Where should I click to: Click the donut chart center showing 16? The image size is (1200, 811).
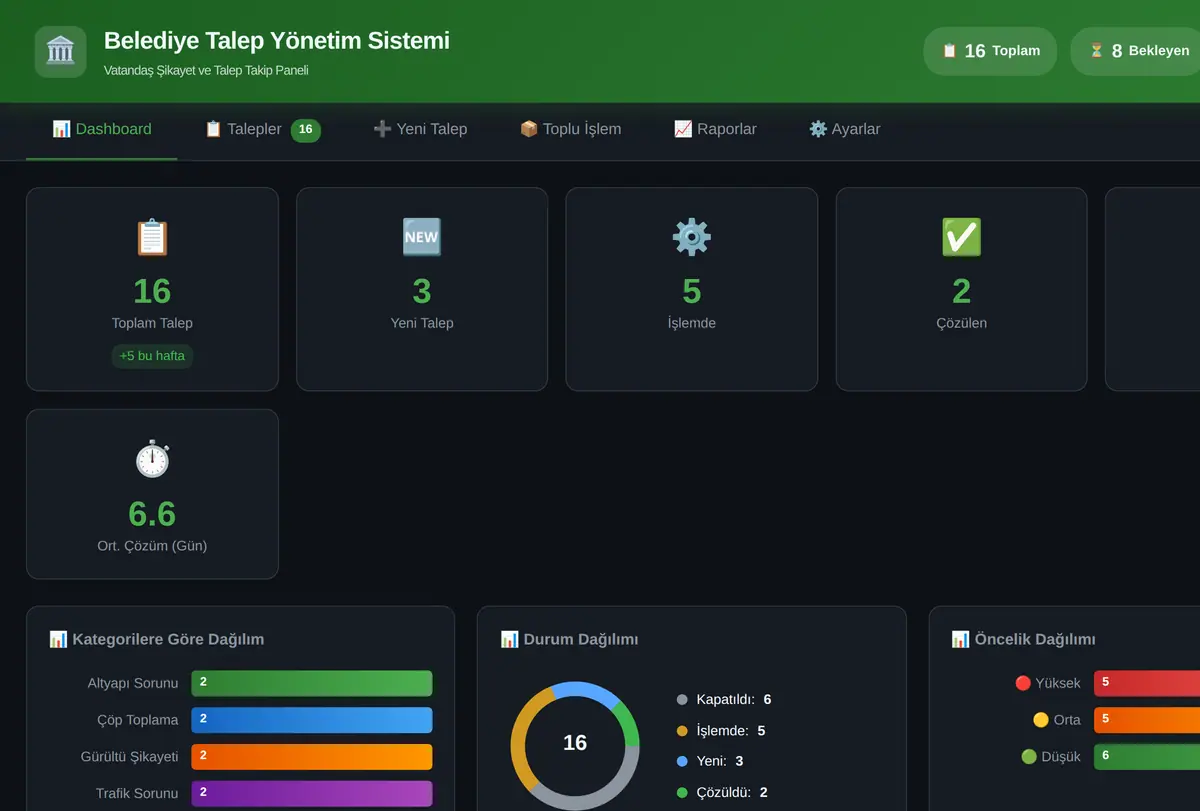coord(575,743)
